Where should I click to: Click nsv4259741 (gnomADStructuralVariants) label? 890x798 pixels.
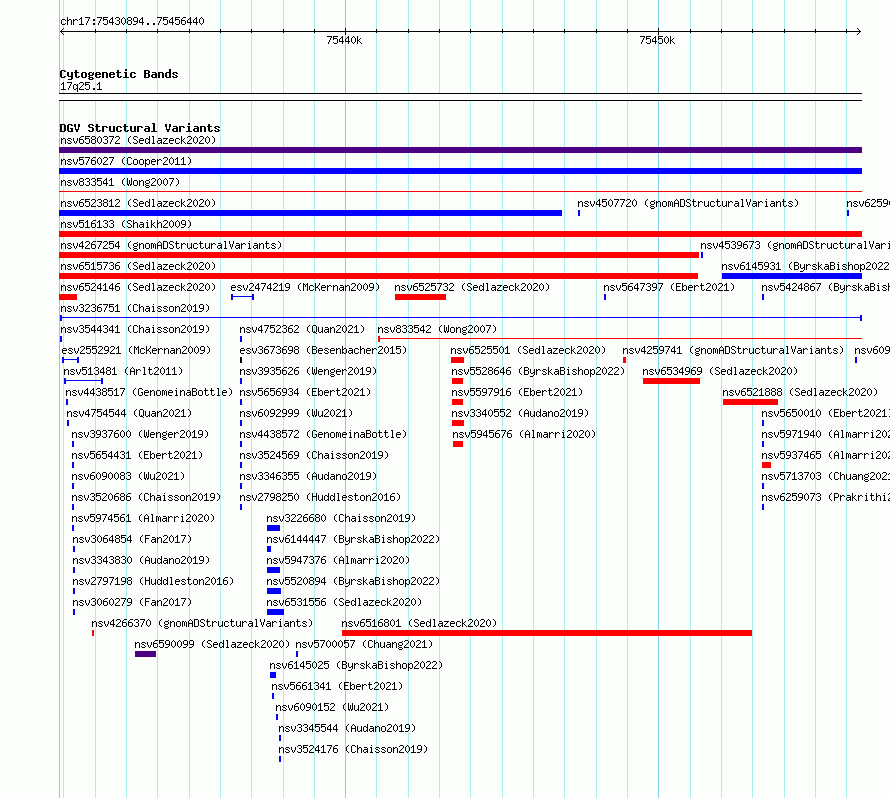[733, 350]
